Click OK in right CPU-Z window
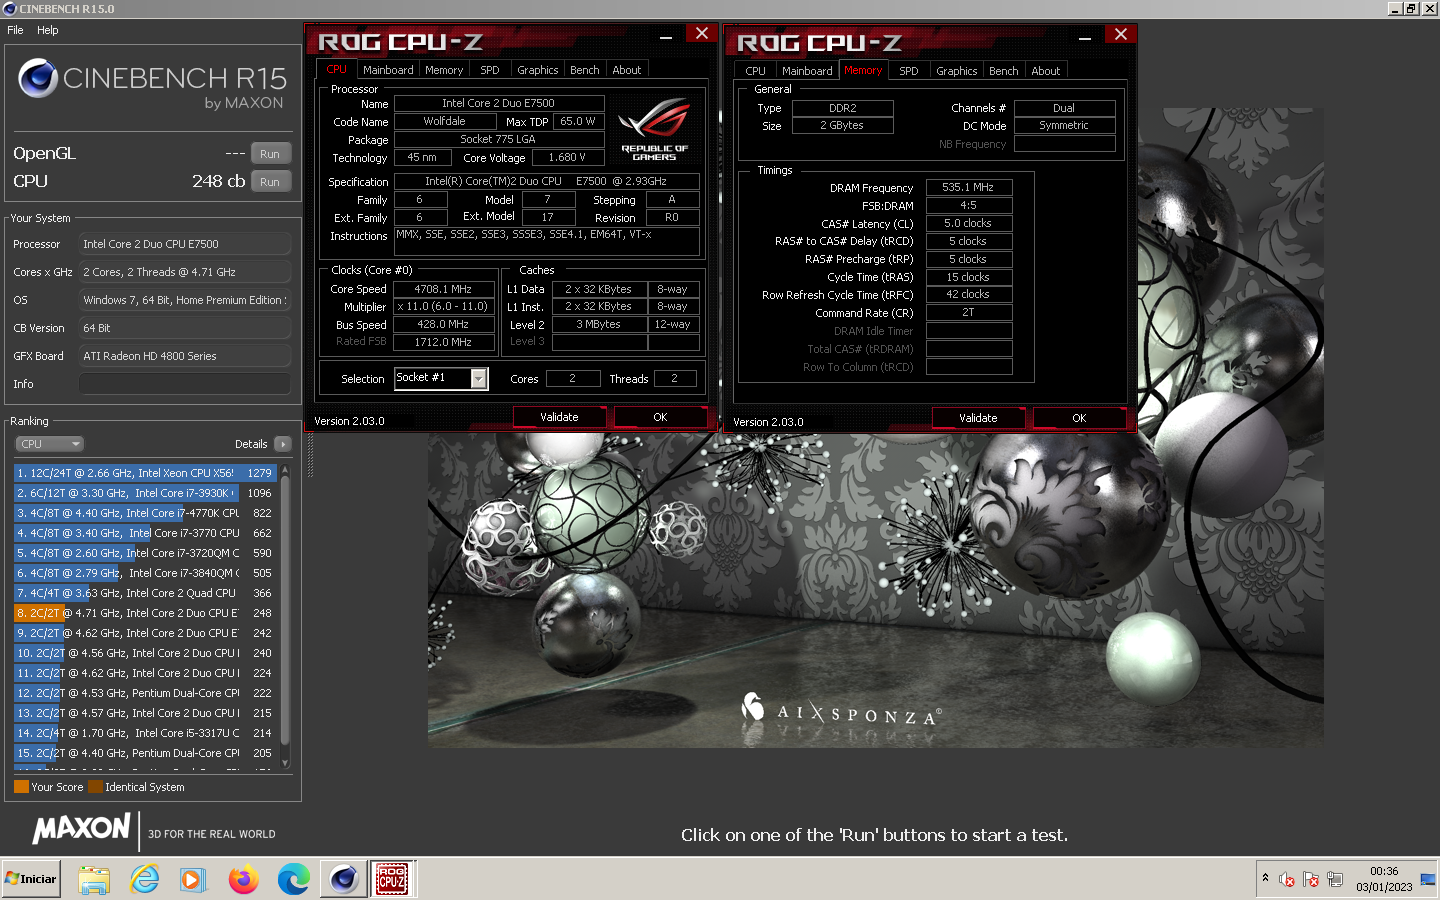 pos(1079,418)
